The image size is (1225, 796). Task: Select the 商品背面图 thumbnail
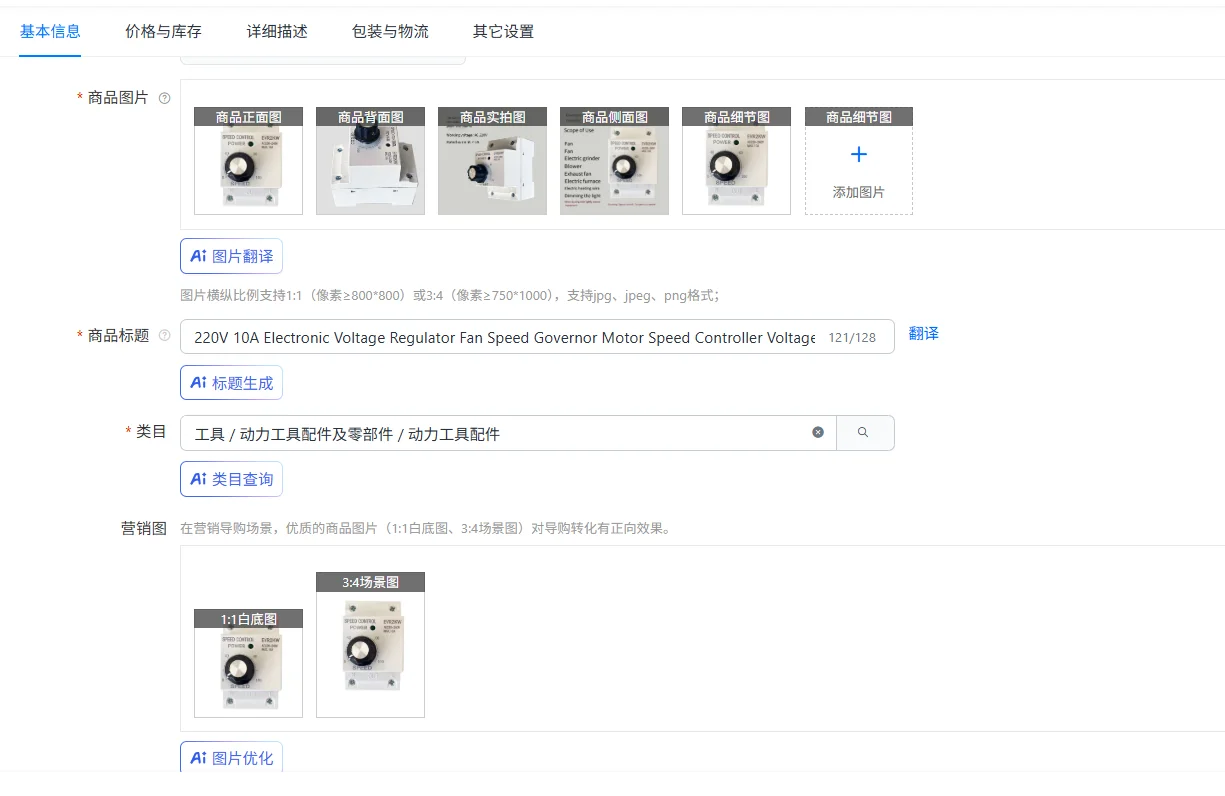pyautogui.click(x=370, y=161)
